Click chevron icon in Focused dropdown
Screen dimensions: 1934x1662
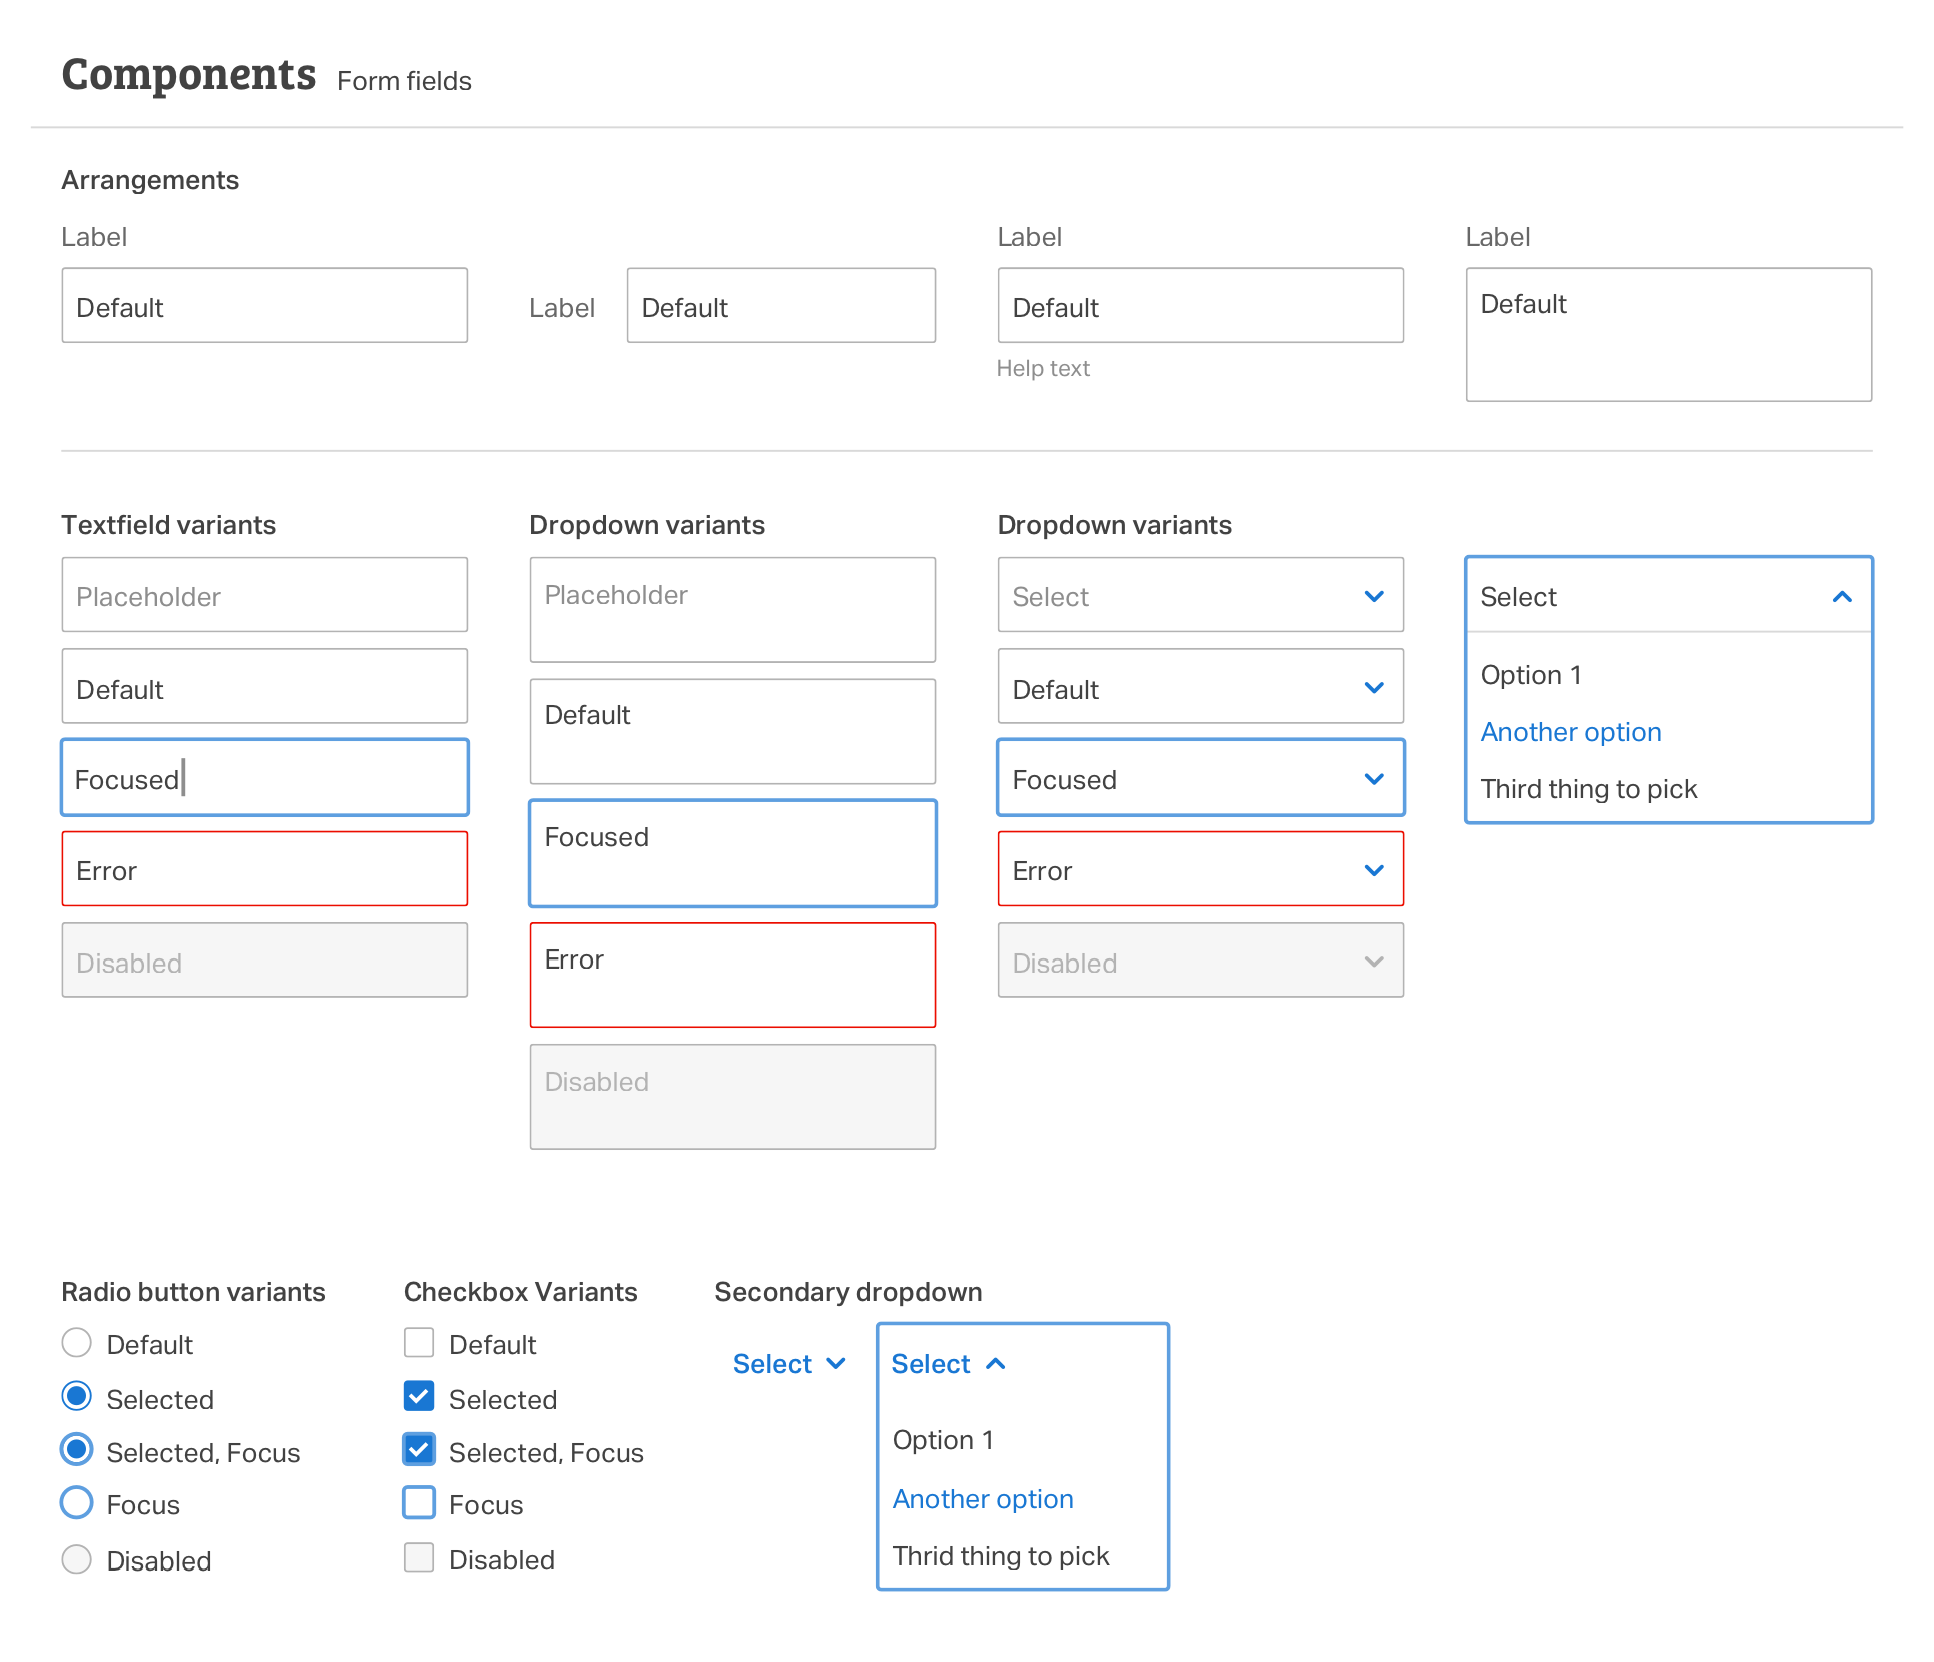[x=1374, y=779]
